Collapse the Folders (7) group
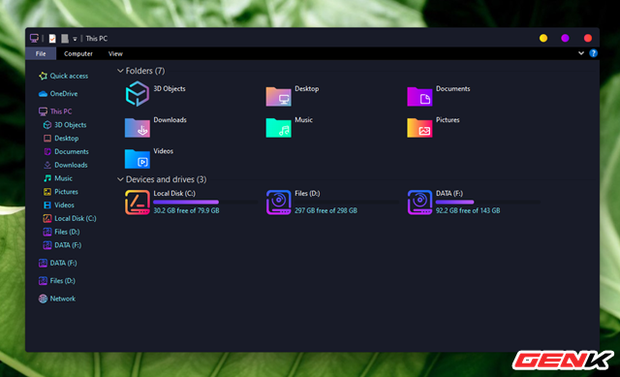 120,71
